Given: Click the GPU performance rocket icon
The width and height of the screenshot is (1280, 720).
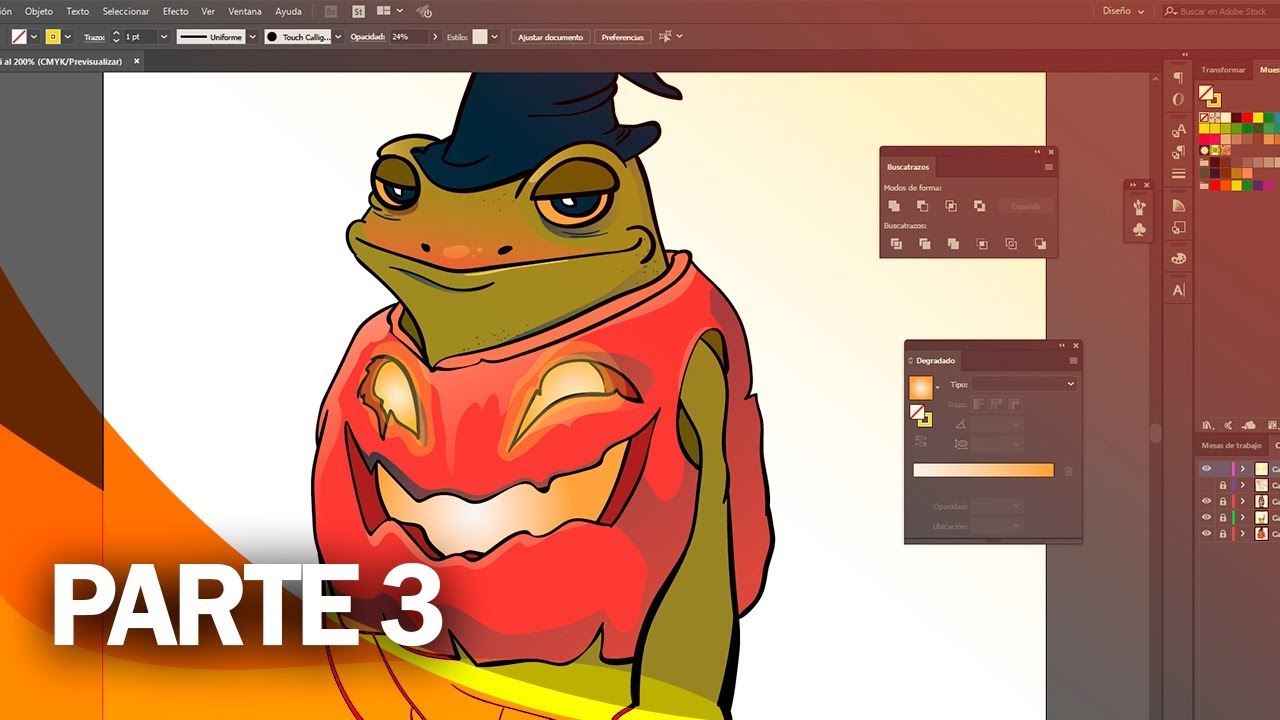Looking at the screenshot, I should coord(424,11).
